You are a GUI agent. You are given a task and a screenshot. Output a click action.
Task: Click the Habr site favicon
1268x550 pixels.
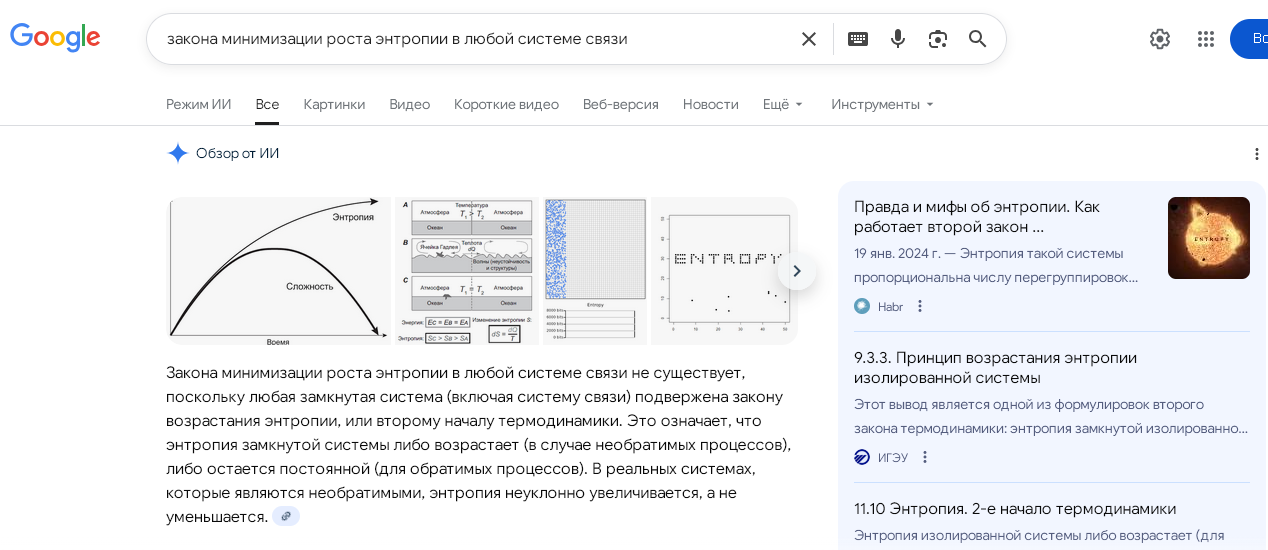click(862, 306)
